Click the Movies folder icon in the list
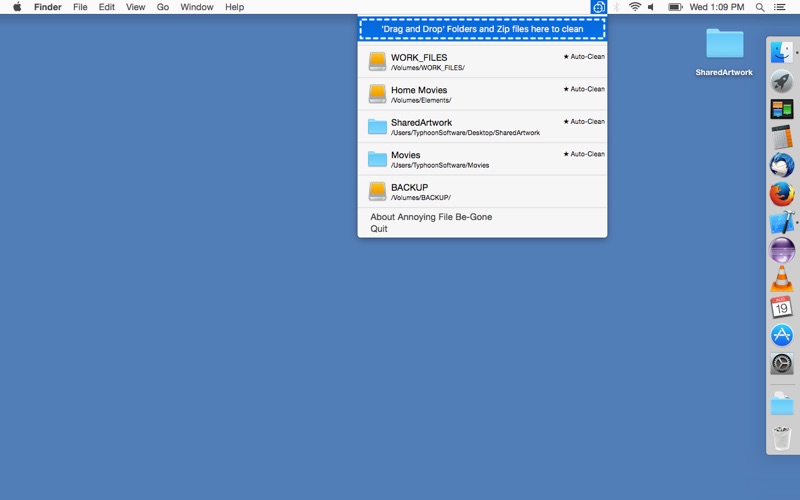Screen dimensions: 800x500 pos(377,159)
